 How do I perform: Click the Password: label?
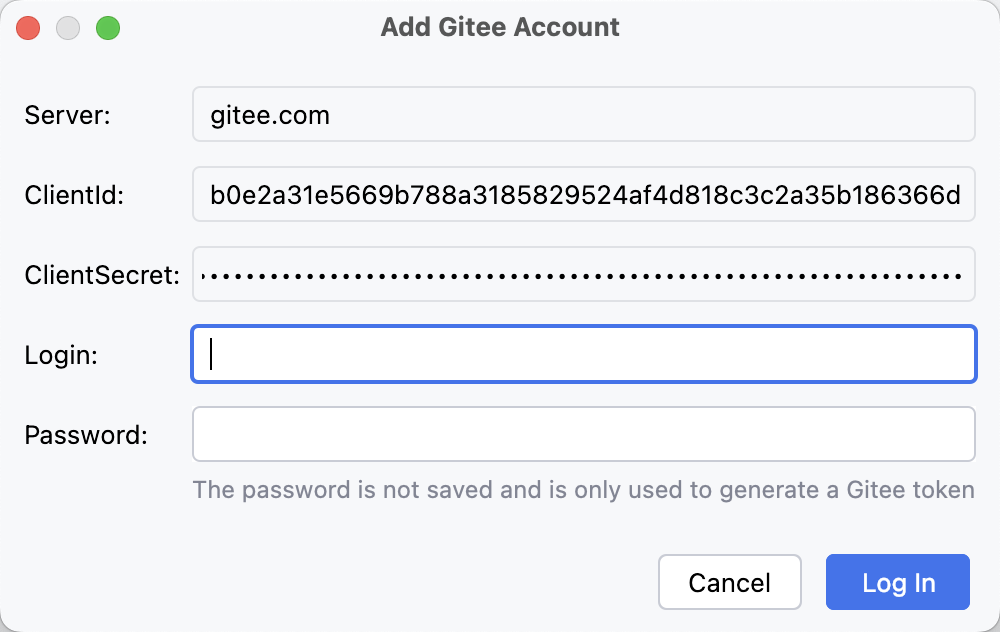(x=86, y=436)
